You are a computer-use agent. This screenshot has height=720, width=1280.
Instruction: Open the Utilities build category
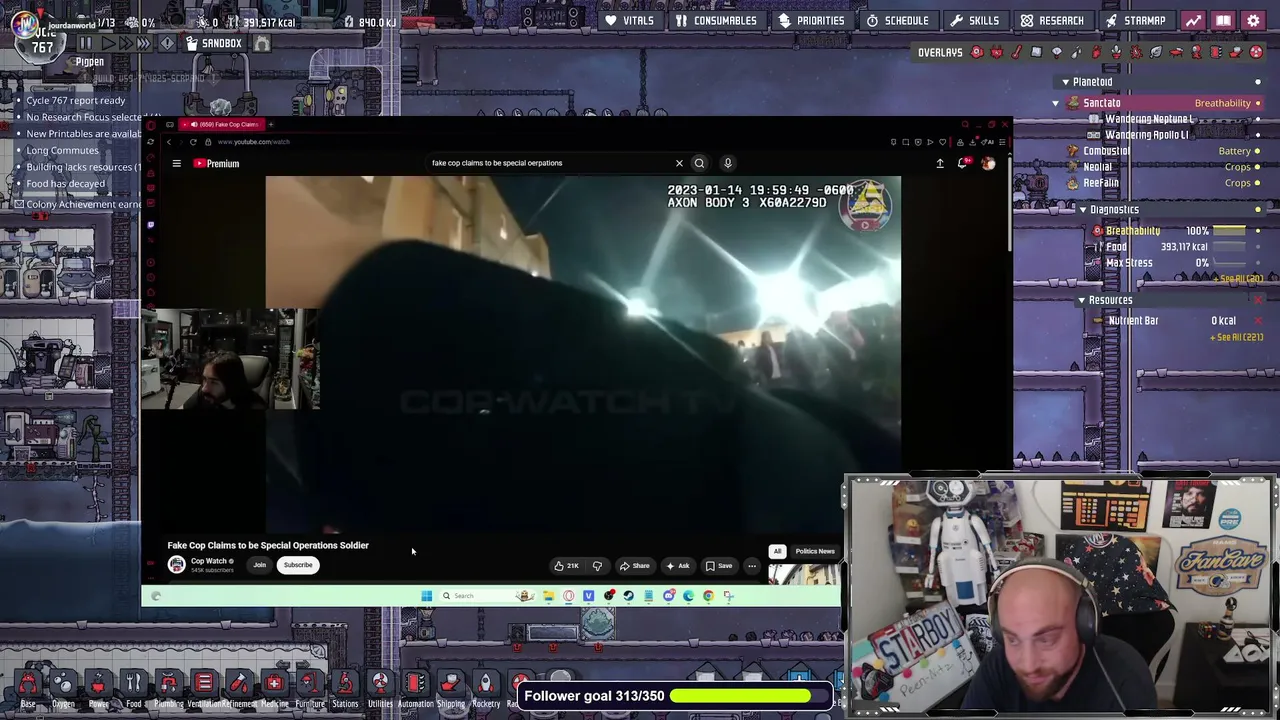click(x=380, y=688)
